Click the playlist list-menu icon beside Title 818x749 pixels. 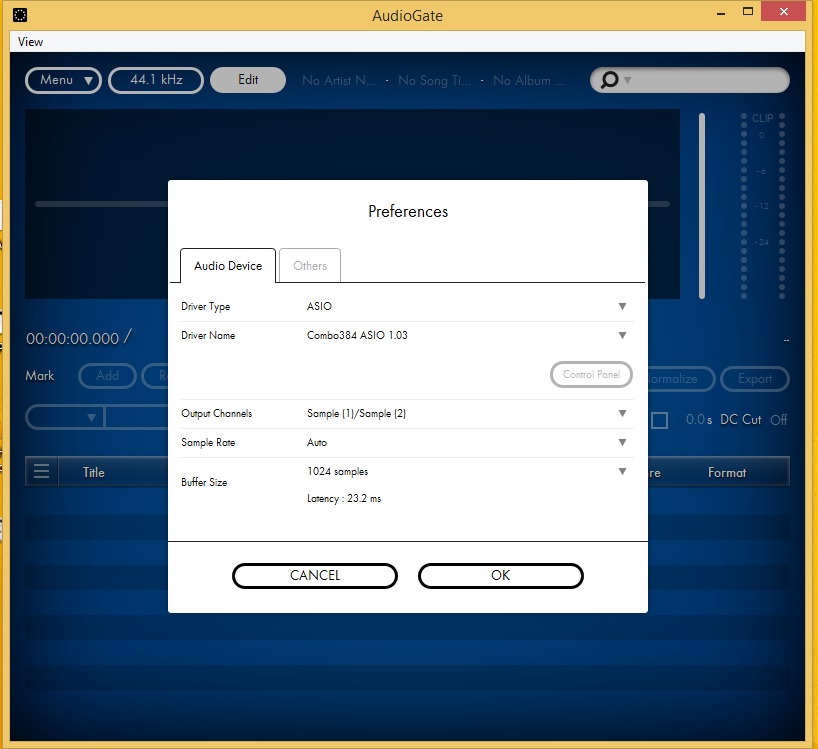tap(41, 472)
